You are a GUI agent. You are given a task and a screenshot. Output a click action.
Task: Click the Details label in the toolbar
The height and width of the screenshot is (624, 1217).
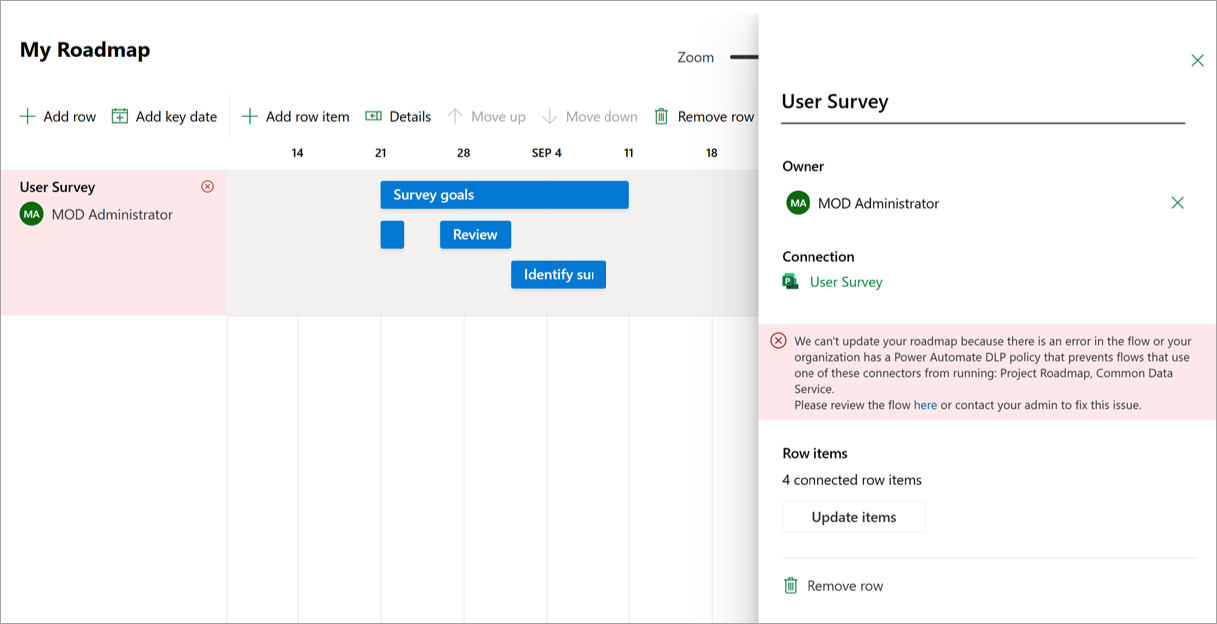pyautogui.click(x=410, y=117)
